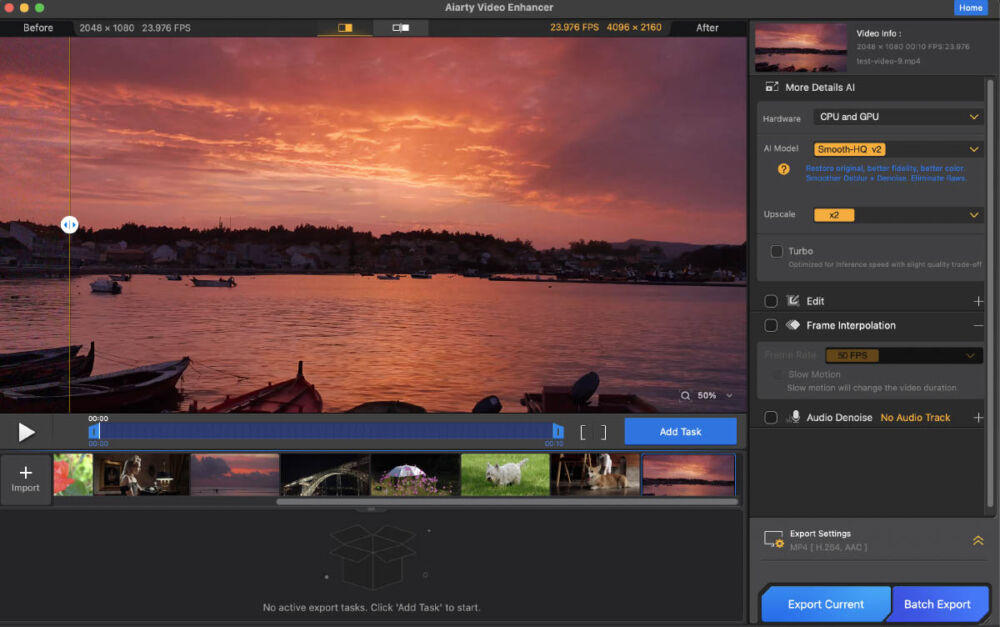Viewport: 1000px width, 627px height.
Task: Click the trim end bracket icon
Action: point(603,432)
